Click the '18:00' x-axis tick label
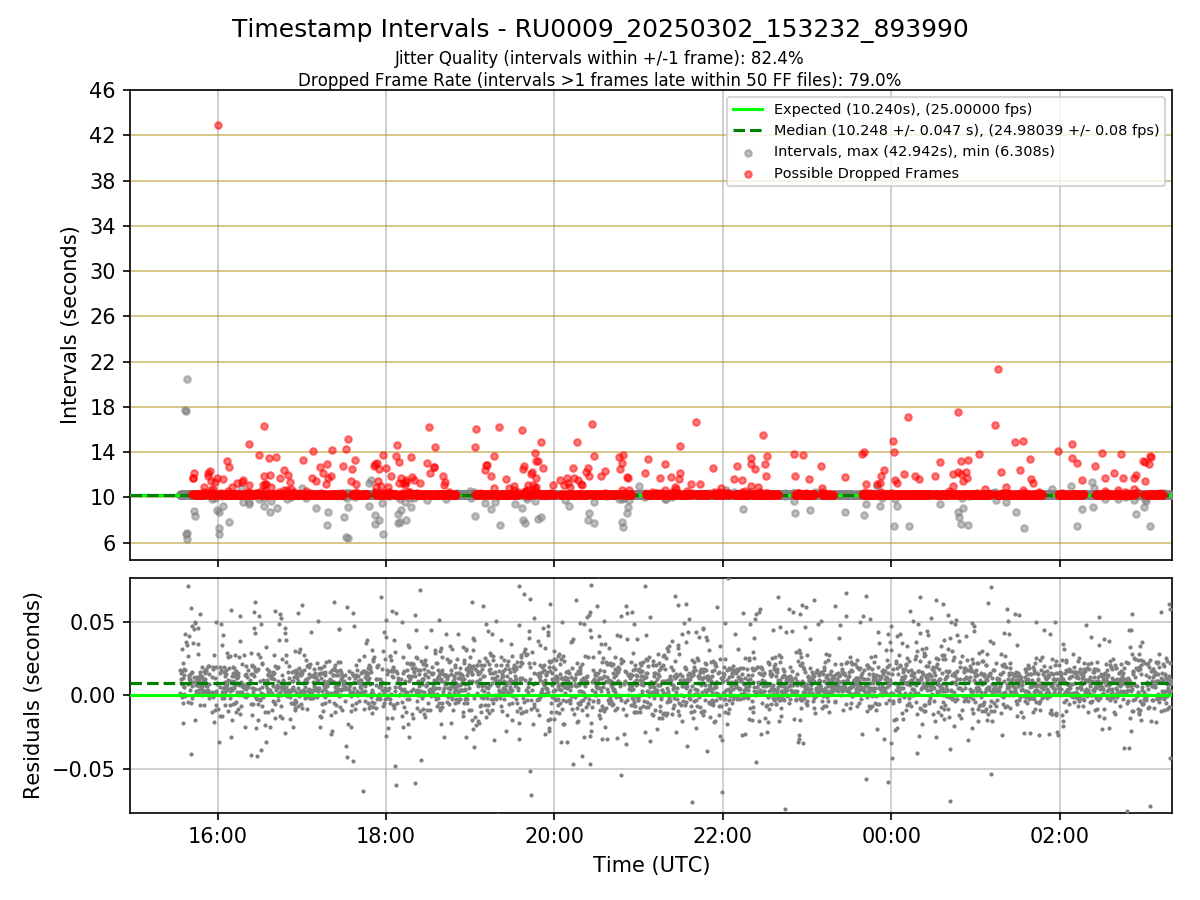Image resolution: width=1200 pixels, height=900 pixels. [386, 835]
